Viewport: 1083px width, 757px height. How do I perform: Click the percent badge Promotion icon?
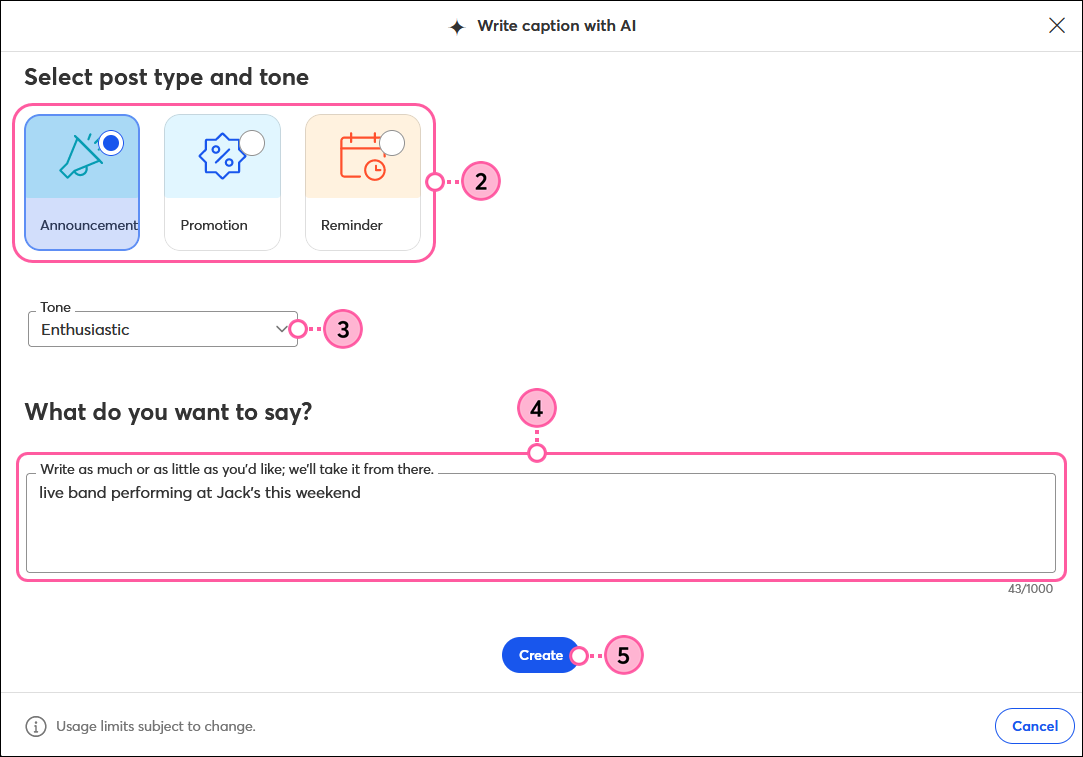[222, 156]
